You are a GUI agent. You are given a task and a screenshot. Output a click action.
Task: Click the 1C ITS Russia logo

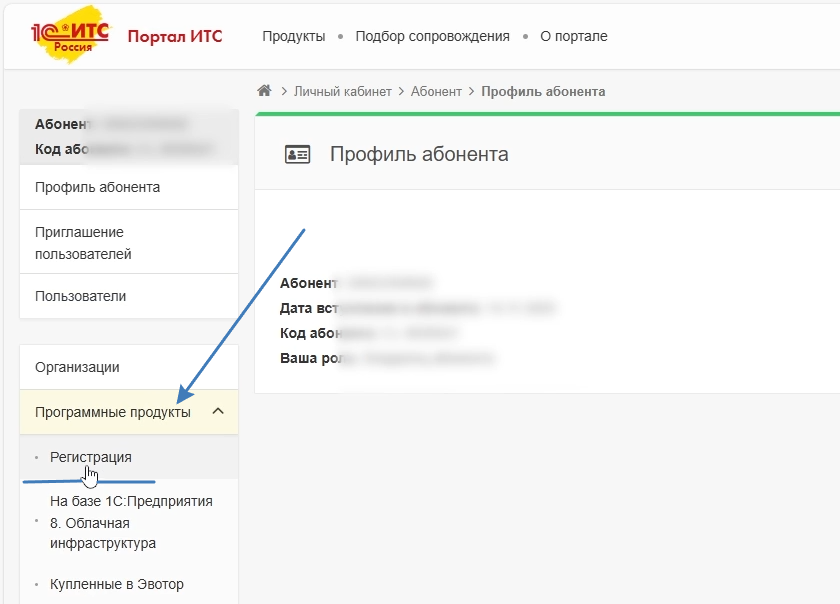[70, 36]
